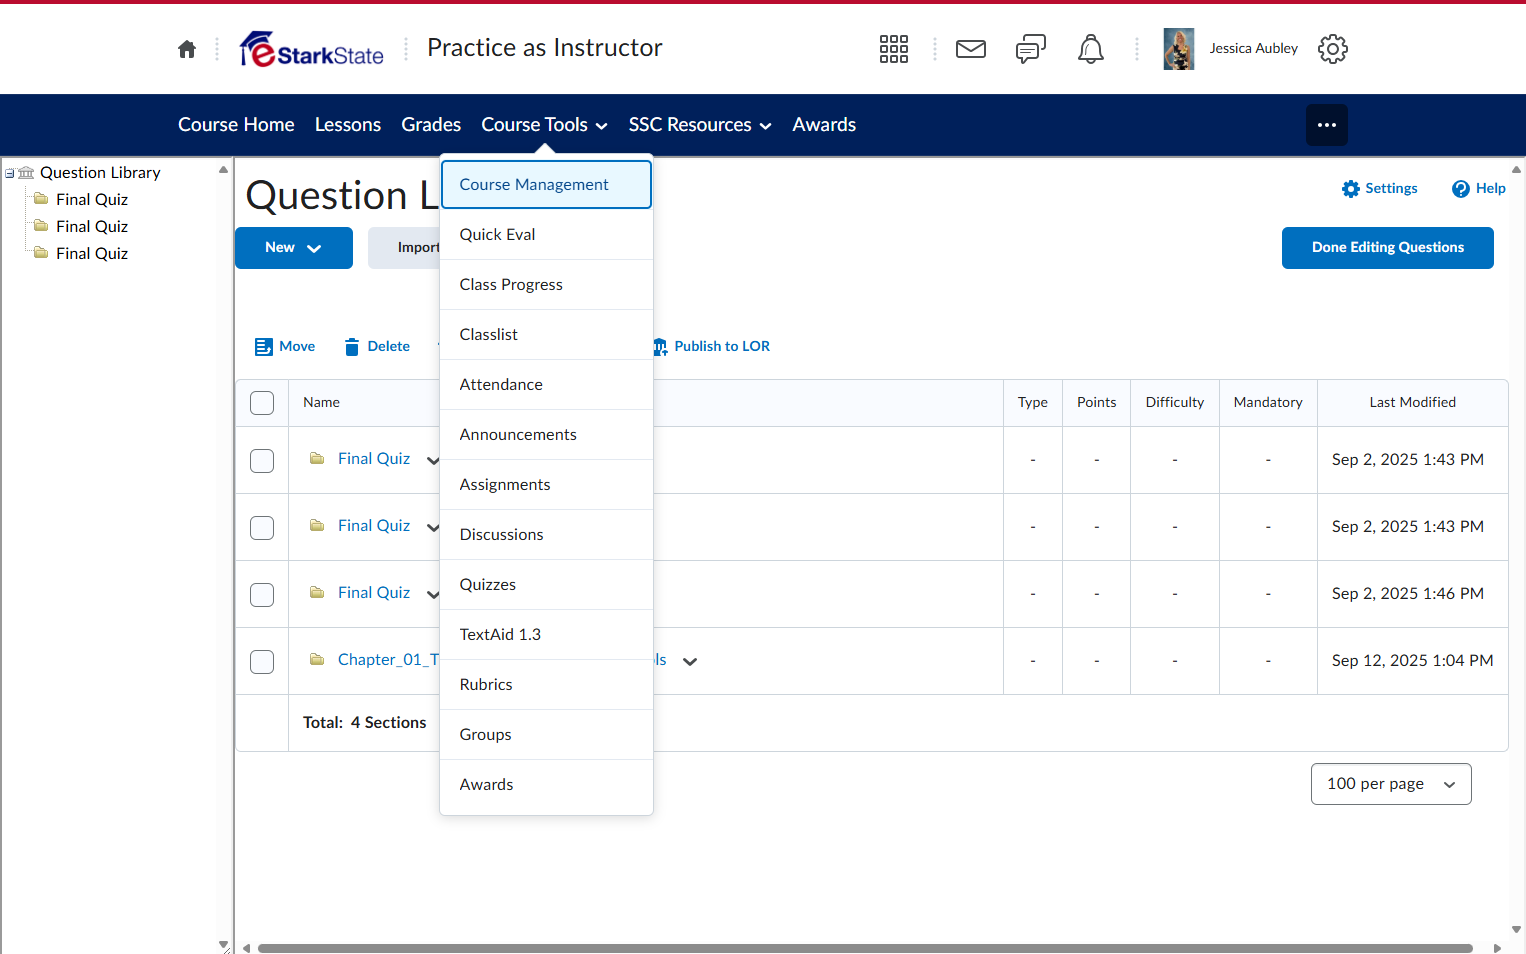Click the folder icon beside Chapter_01 section
Viewport: 1526px width, 954px height.
(317, 660)
